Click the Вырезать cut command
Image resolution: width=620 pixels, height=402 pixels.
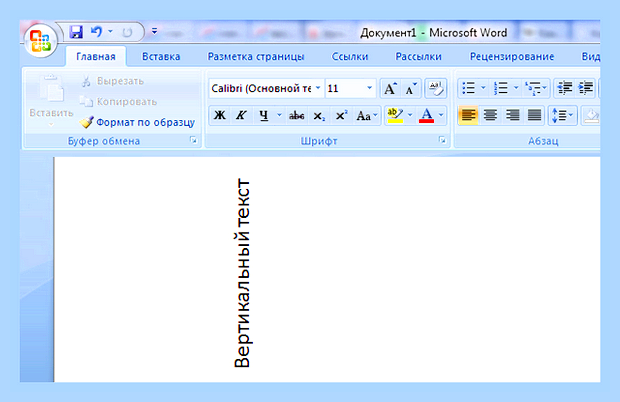click(x=112, y=81)
